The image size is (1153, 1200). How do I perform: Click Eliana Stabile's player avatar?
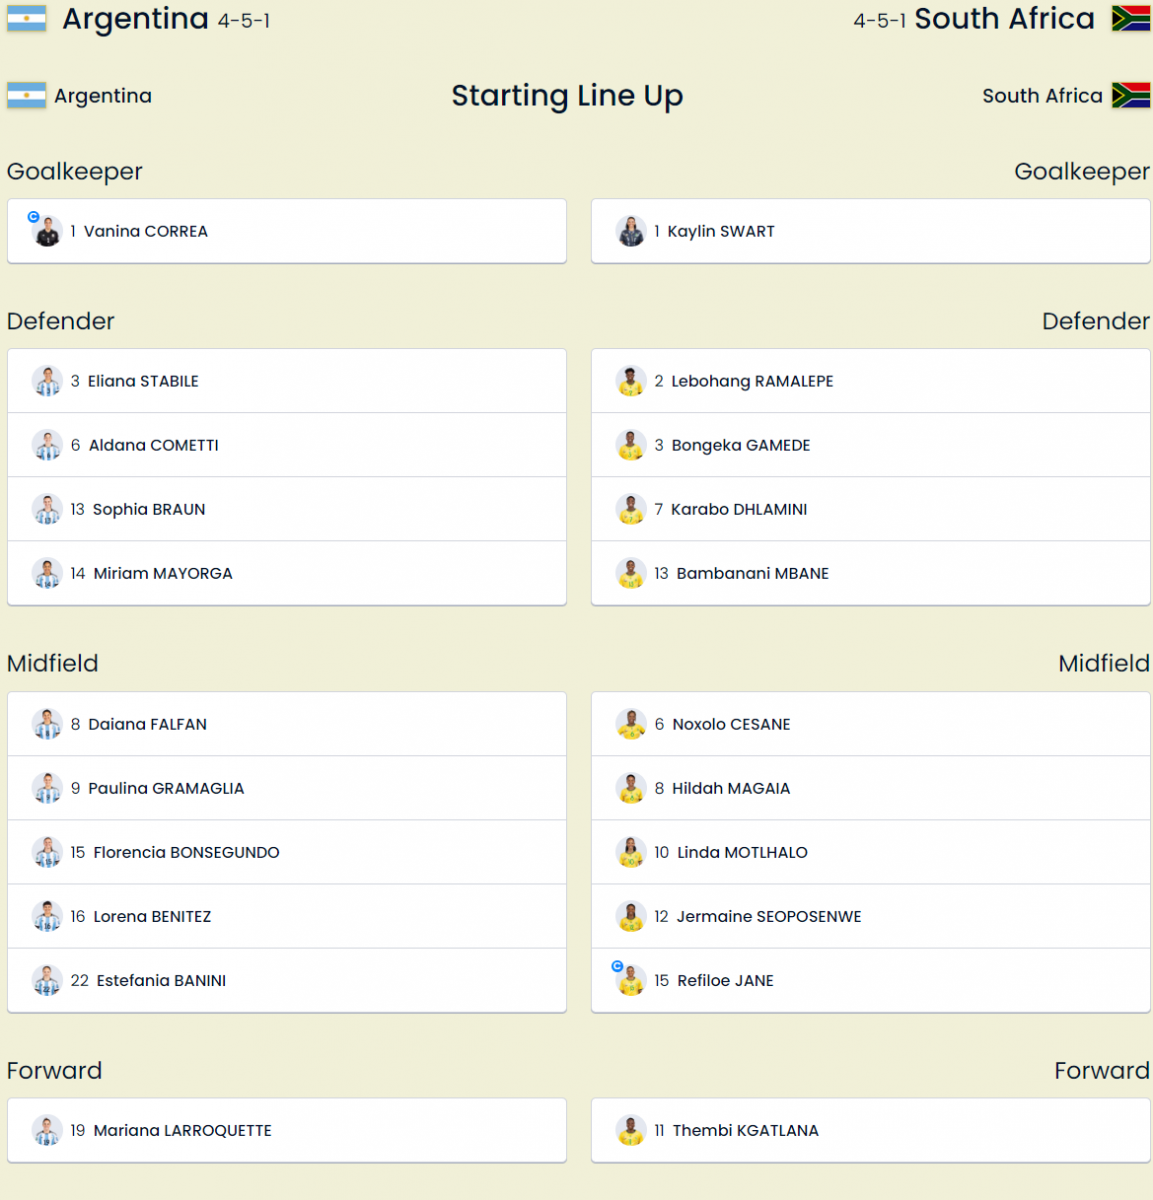47,381
